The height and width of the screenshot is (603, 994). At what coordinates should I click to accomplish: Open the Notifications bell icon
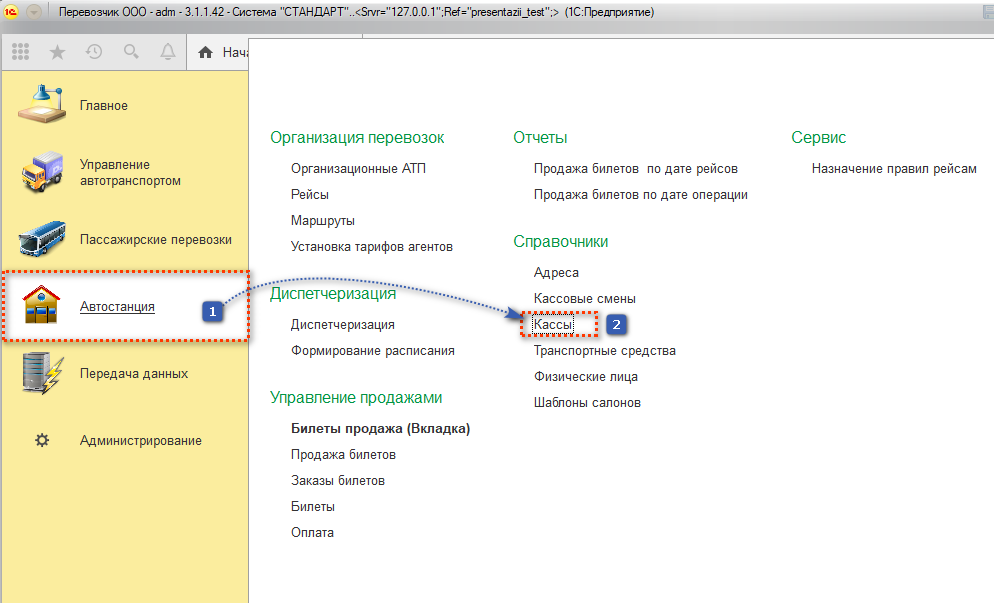tap(167, 52)
